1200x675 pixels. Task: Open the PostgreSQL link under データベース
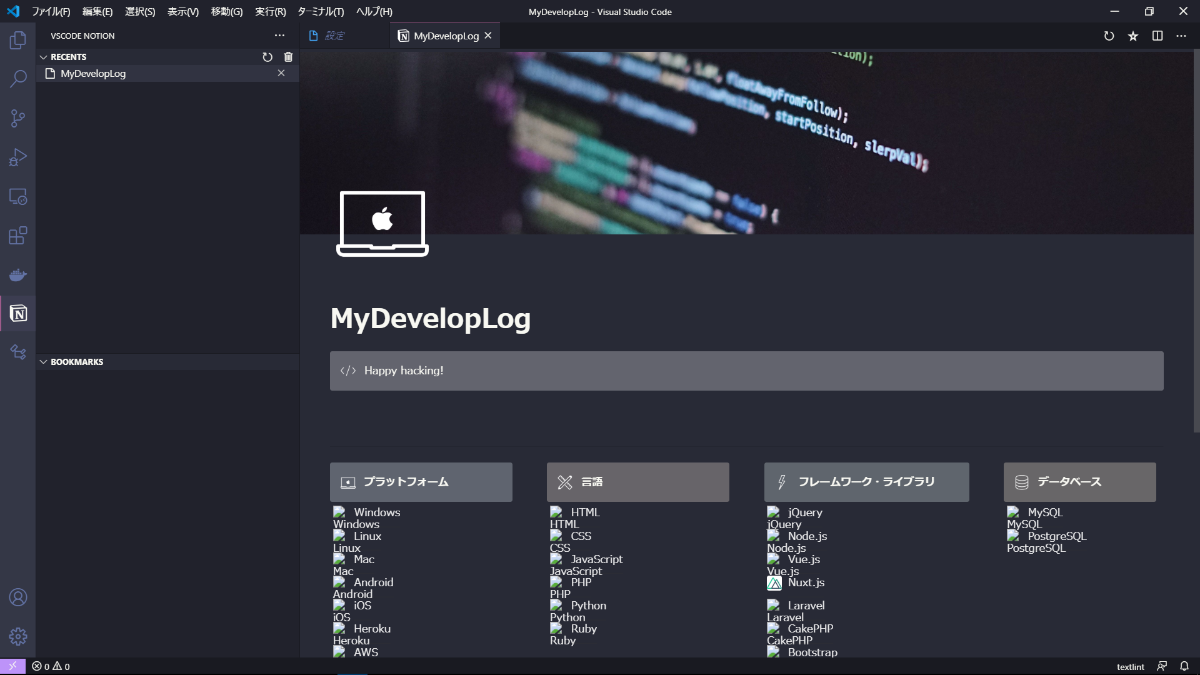(x=1056, y=536)
